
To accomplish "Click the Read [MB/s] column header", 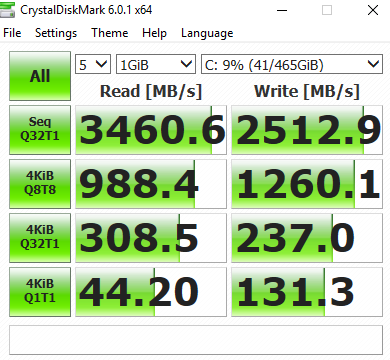I will pos(151,91).
